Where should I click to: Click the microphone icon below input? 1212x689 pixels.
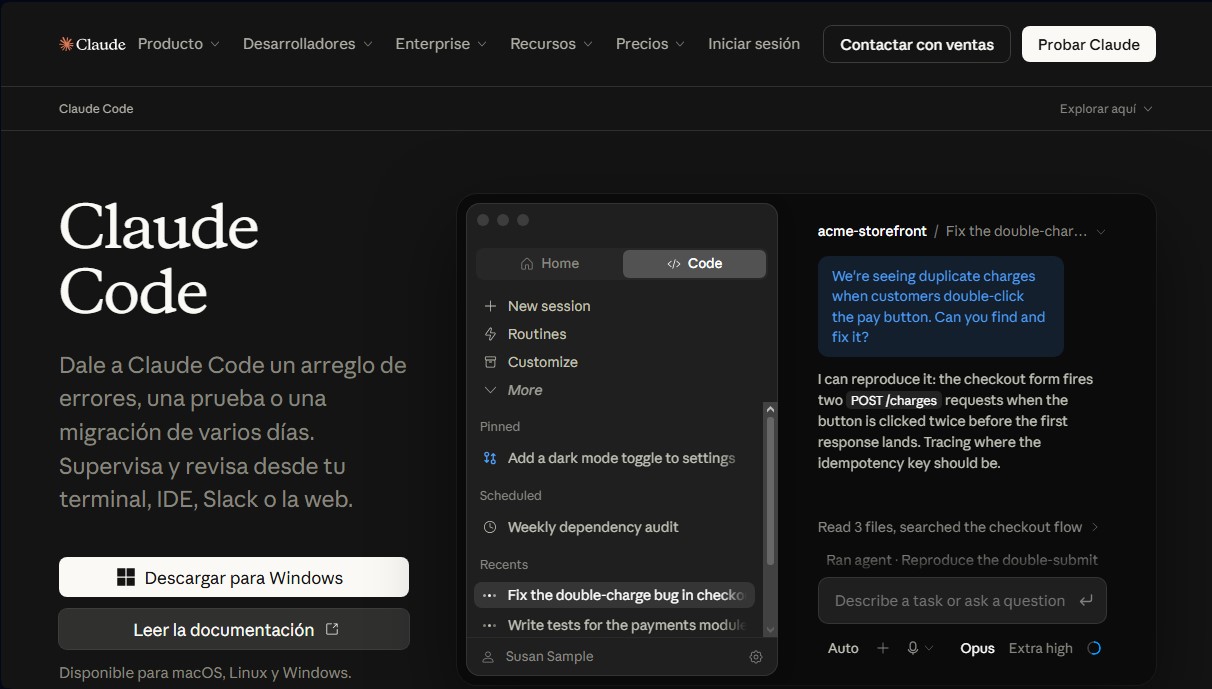click(x=913, y=648)
